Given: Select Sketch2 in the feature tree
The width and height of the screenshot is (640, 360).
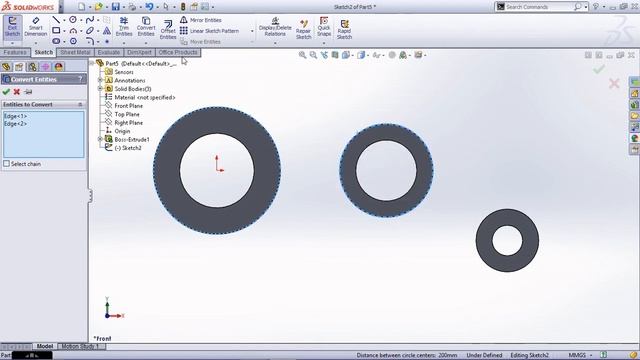Looking at the screenshot, I should click(123, 148).
